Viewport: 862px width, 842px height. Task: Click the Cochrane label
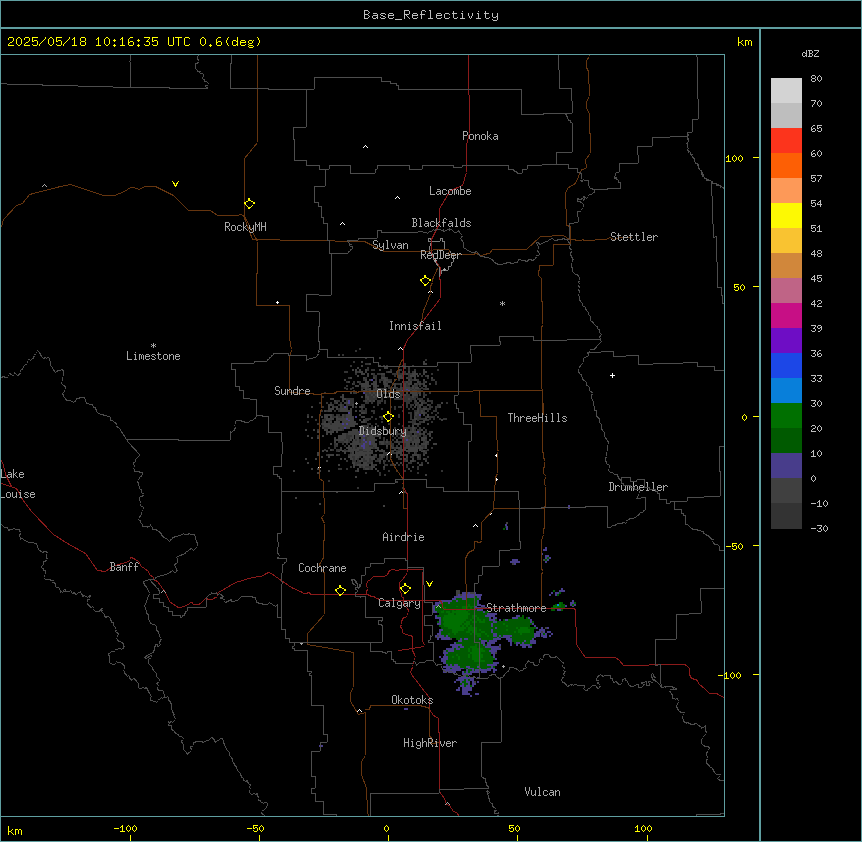click(322, 568)
